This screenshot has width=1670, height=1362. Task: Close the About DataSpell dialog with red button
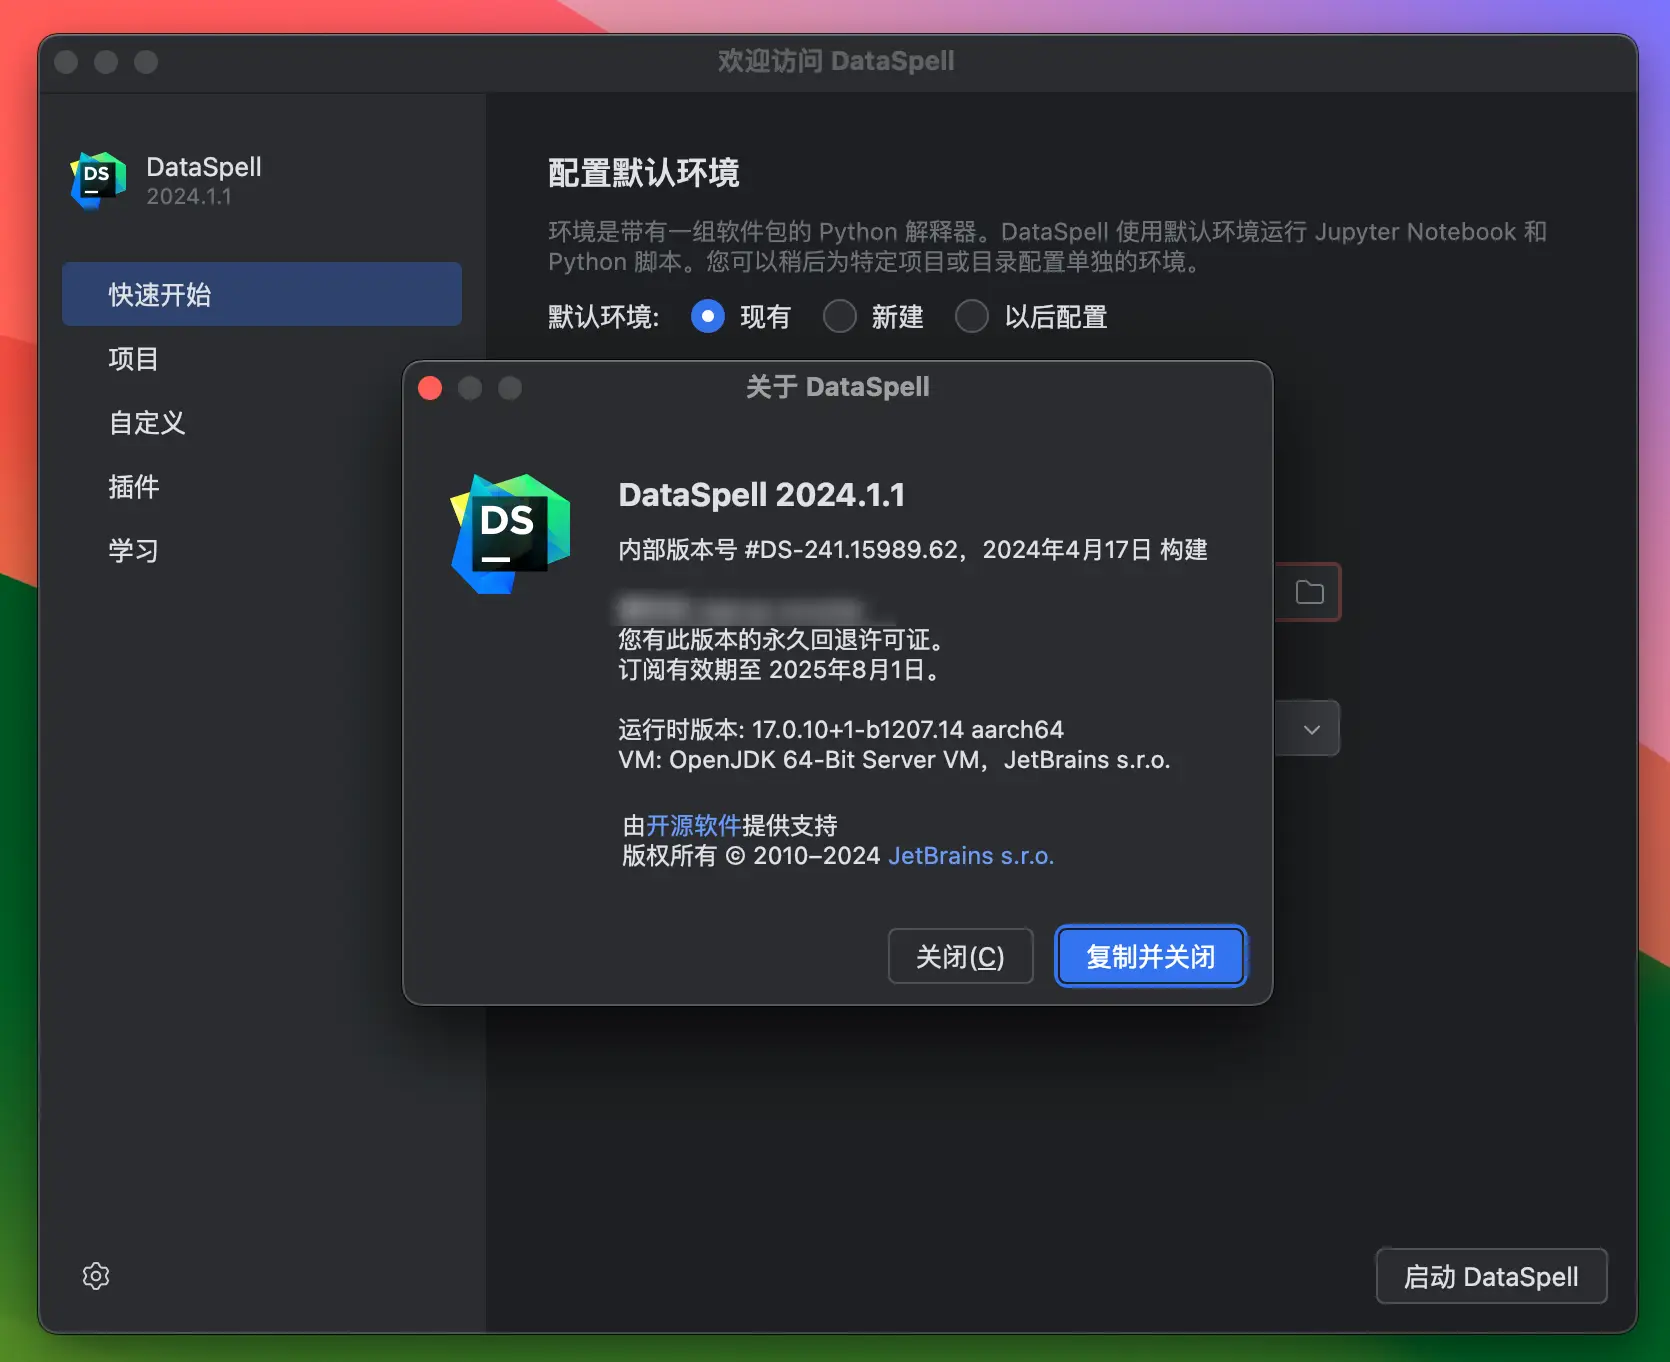click(430, 388)
